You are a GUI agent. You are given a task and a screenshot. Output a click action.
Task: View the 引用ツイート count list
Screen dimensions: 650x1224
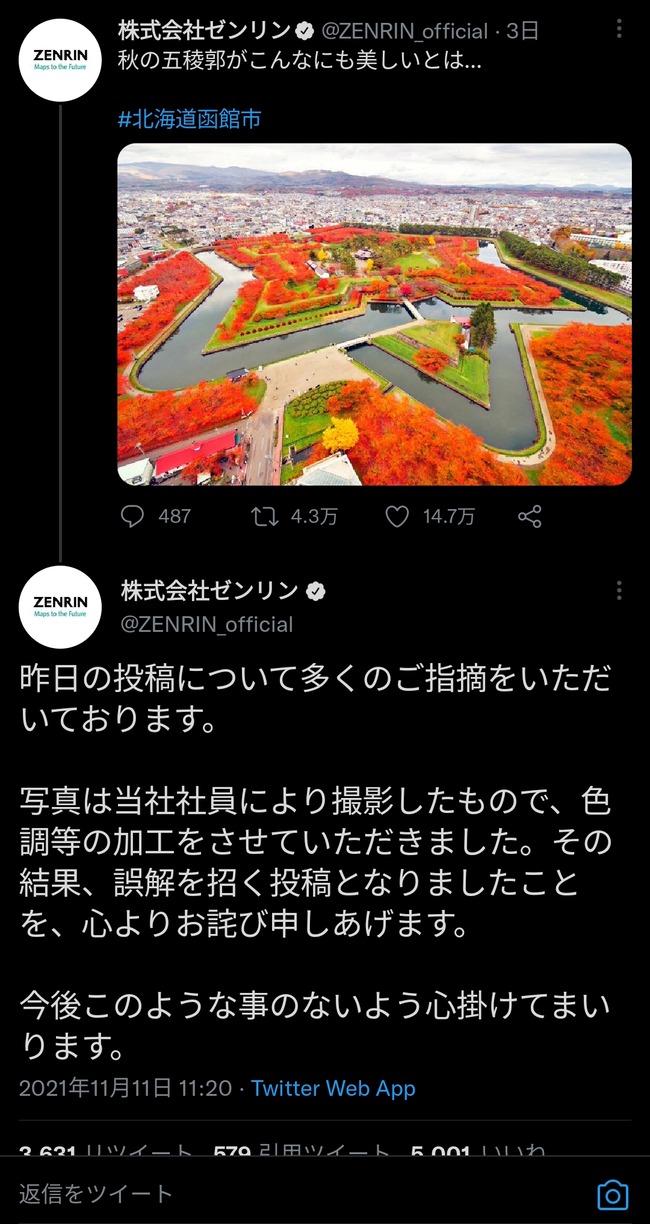(302, 1149)
